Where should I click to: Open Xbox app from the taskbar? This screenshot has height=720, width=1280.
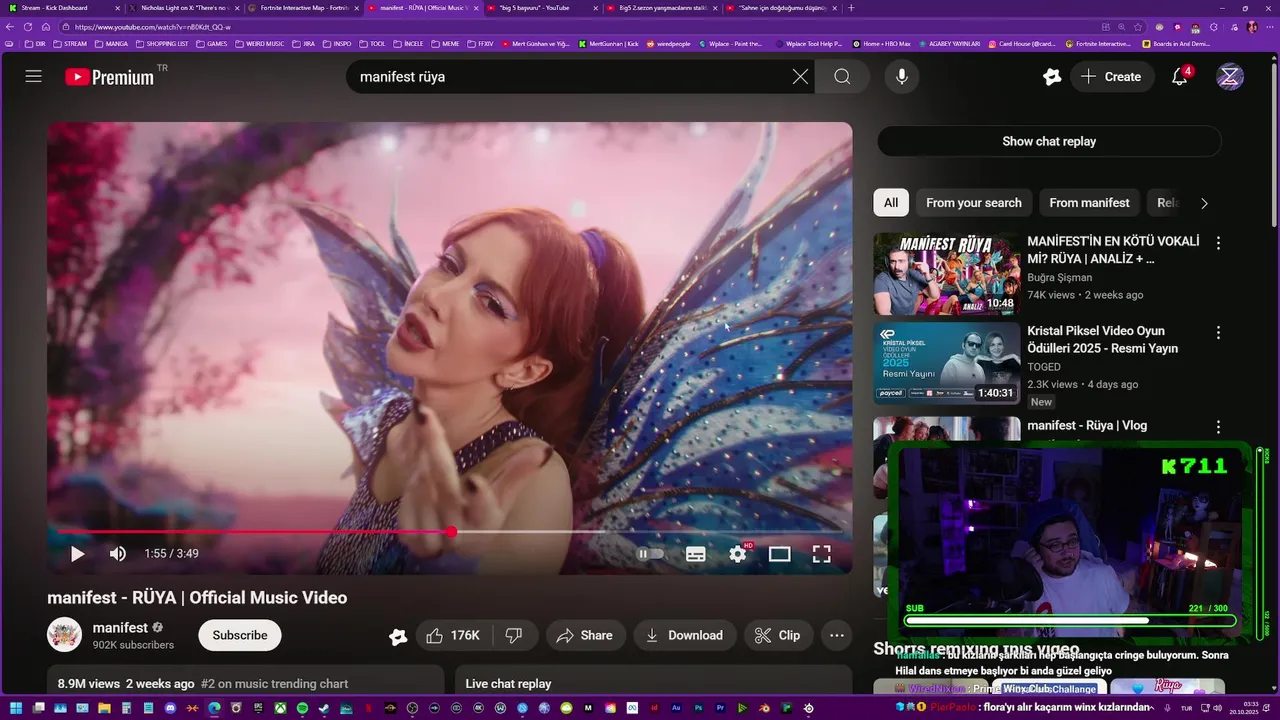point(280,708)
